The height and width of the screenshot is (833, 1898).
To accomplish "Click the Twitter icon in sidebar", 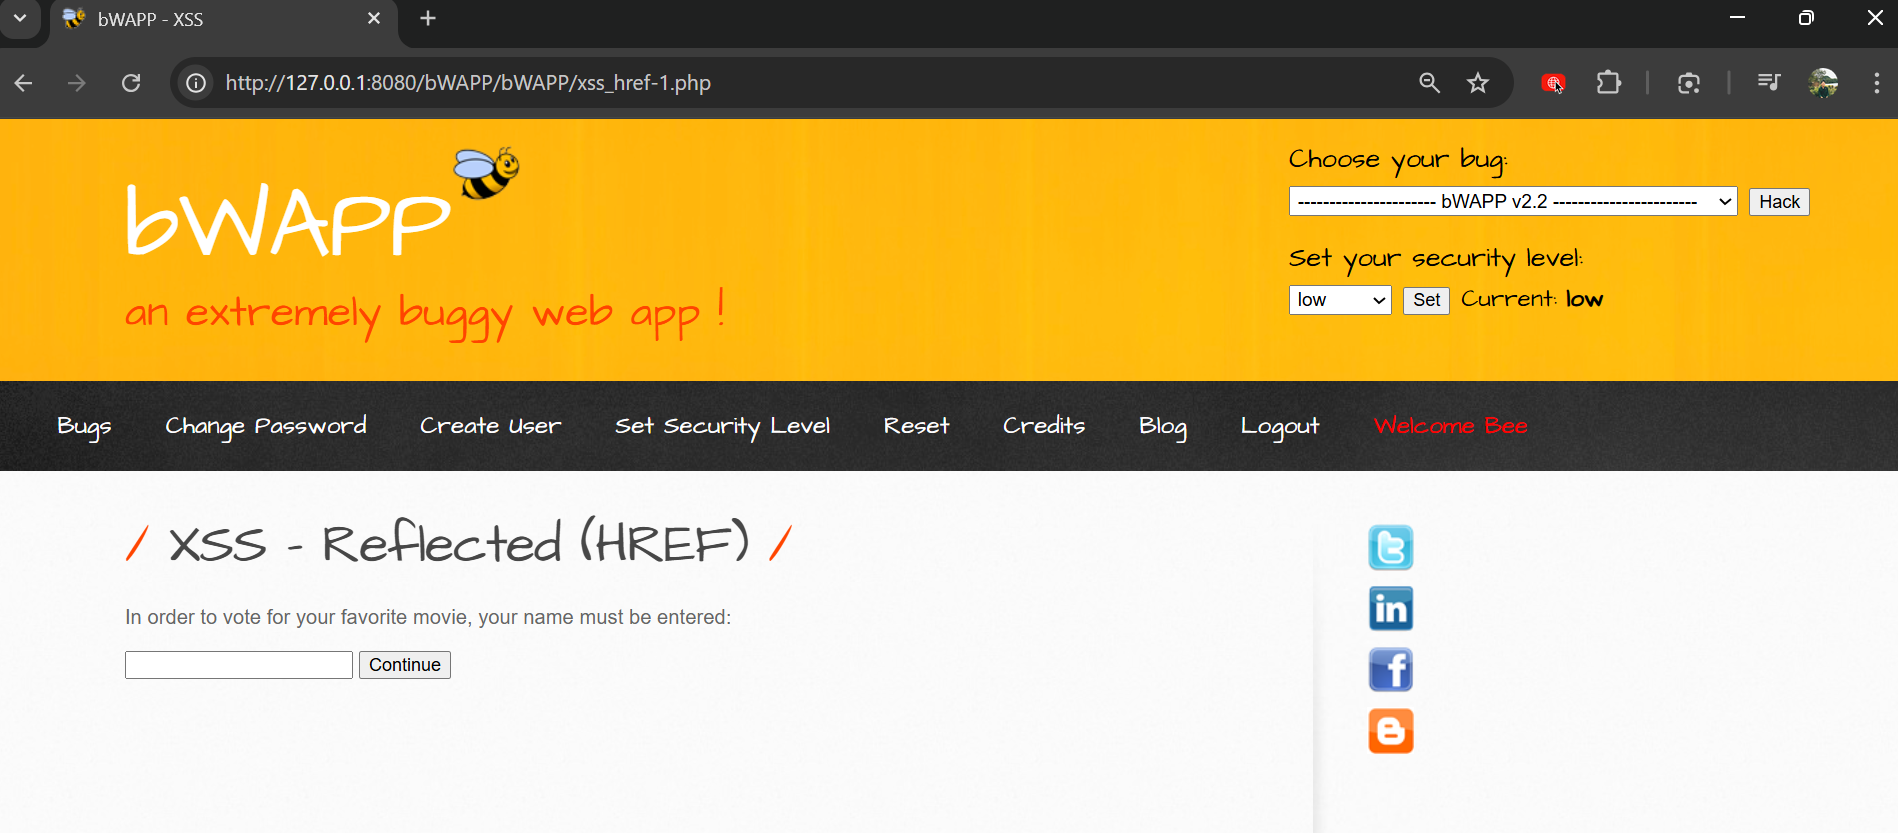I will 1390,547.
